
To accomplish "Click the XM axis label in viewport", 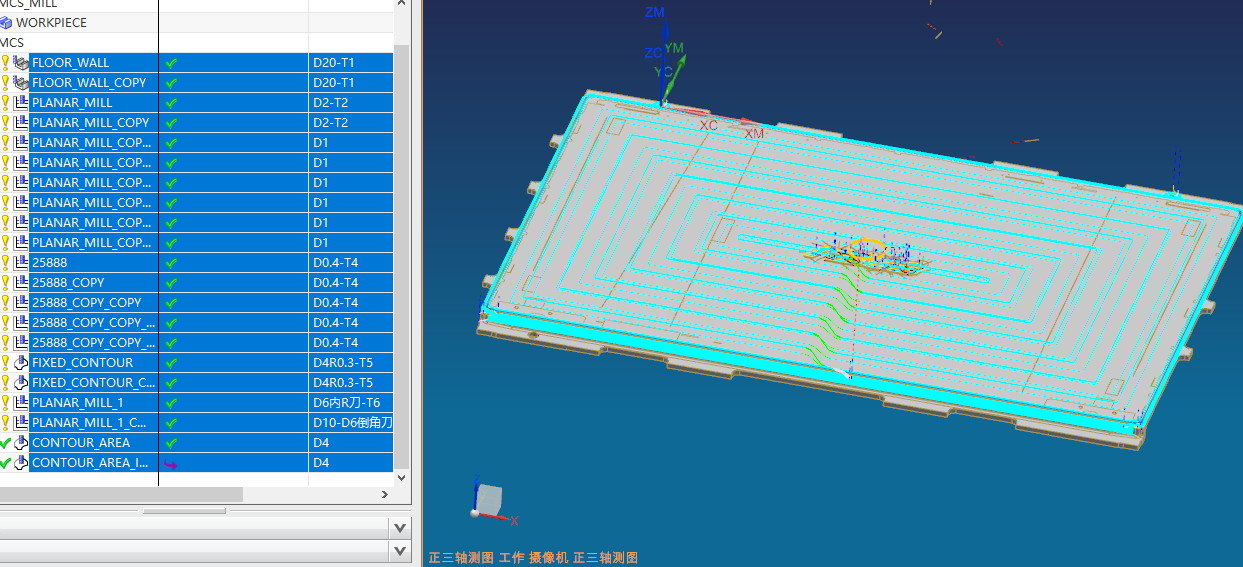I will click(x=754, y=133).
